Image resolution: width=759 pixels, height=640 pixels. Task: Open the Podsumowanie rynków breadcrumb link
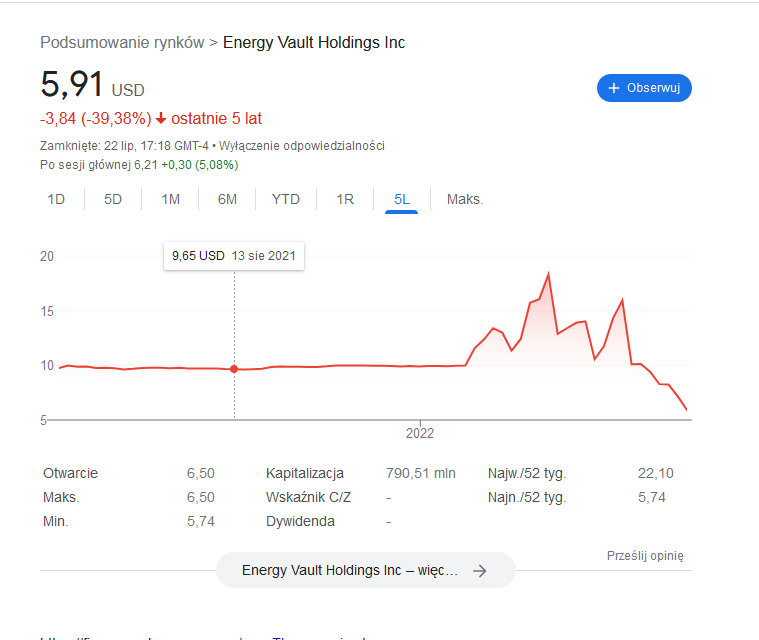point(122,43)
